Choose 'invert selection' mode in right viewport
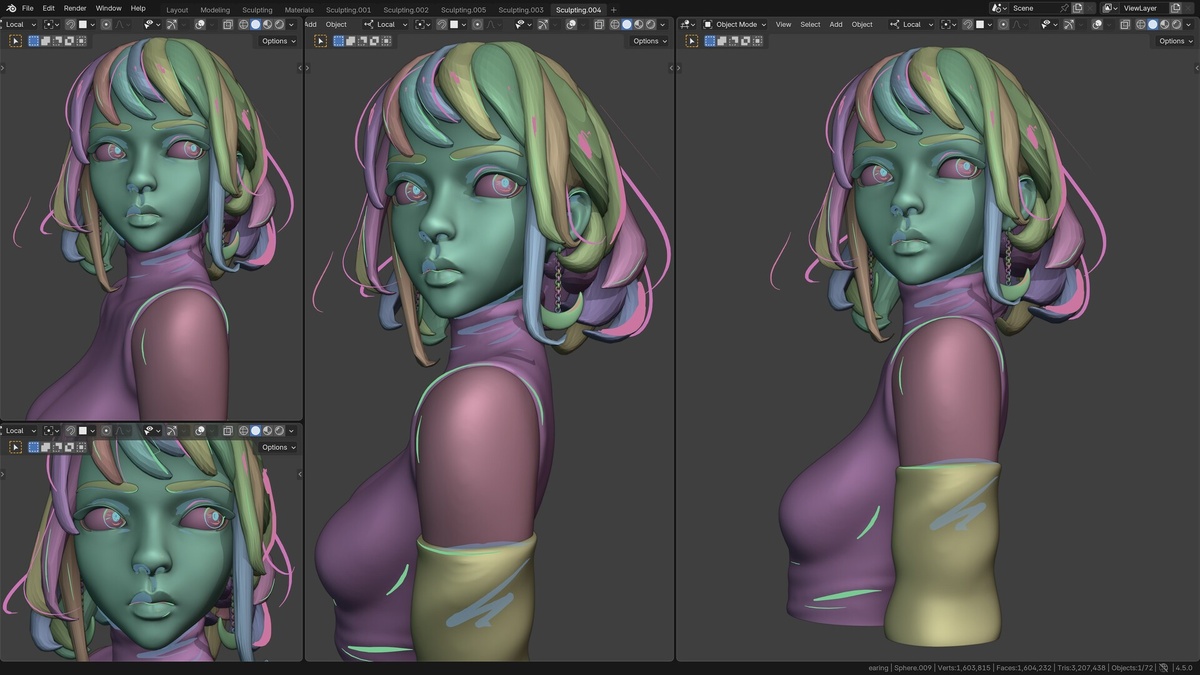The image size is (1200, 675). pos(745,41)
